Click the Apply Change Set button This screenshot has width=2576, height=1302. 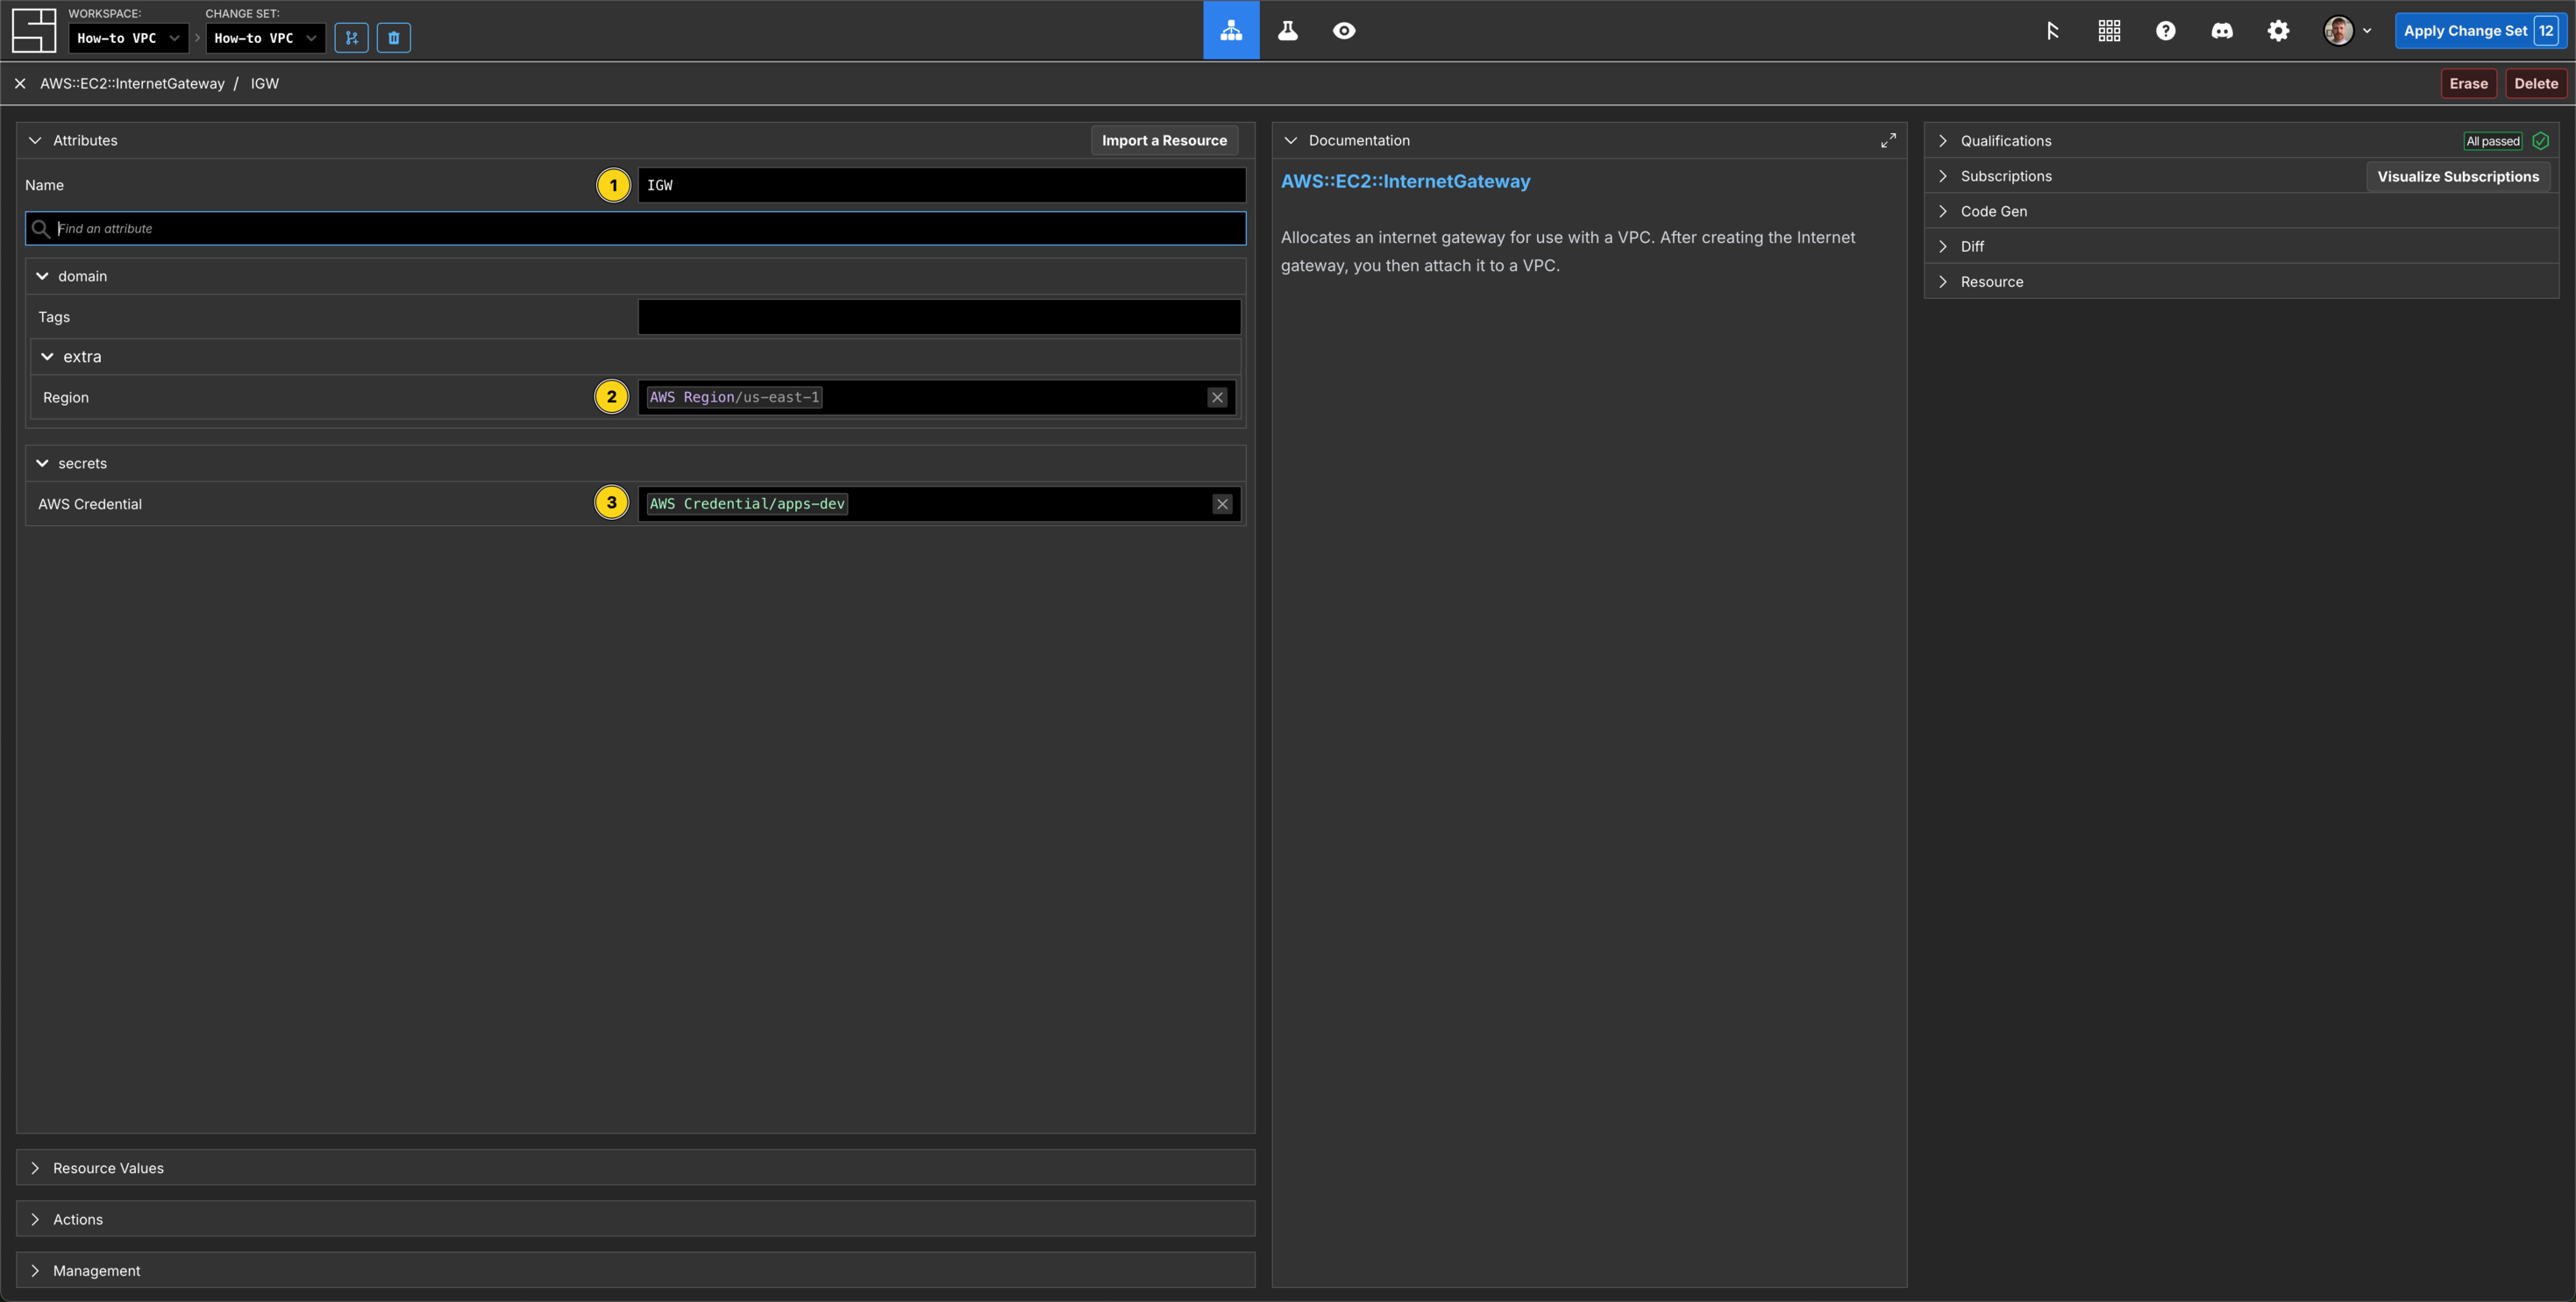click(x=2480, y=31)
